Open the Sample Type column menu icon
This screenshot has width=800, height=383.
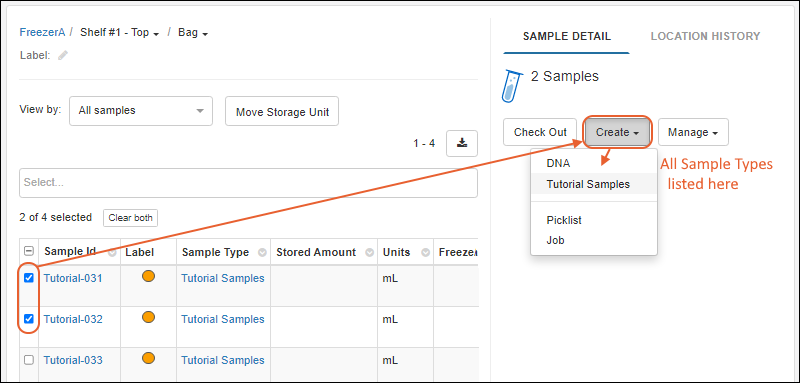tap(262, 252)
